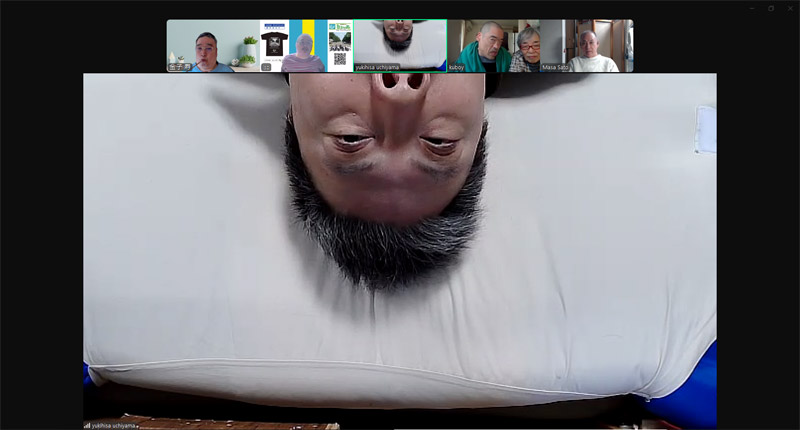Click the QR code in the second thumbnail
The height and width of the screenshot is (430, 800).
[339, 59]
